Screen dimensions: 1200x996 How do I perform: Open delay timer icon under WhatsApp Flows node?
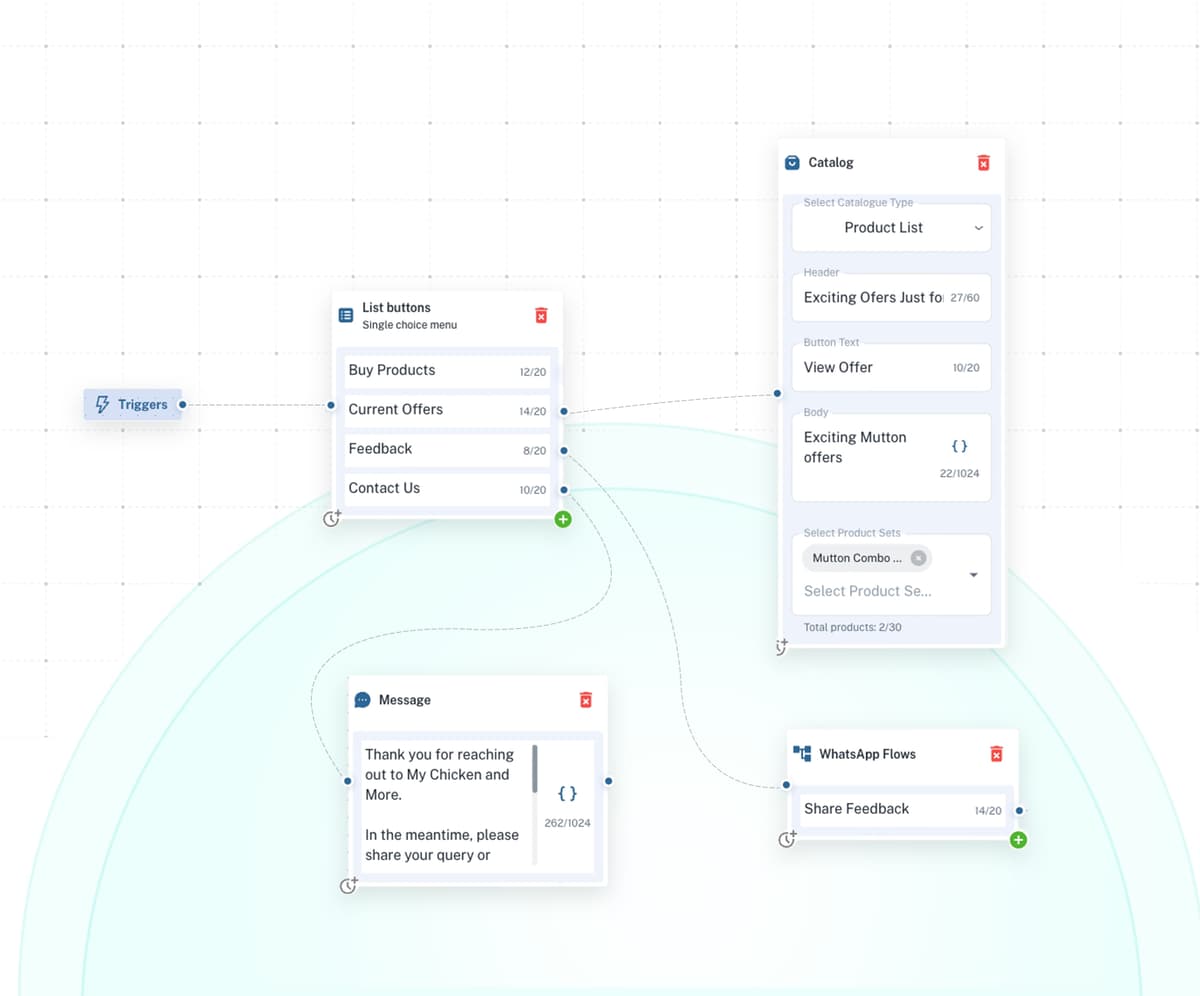coord(787,839)
